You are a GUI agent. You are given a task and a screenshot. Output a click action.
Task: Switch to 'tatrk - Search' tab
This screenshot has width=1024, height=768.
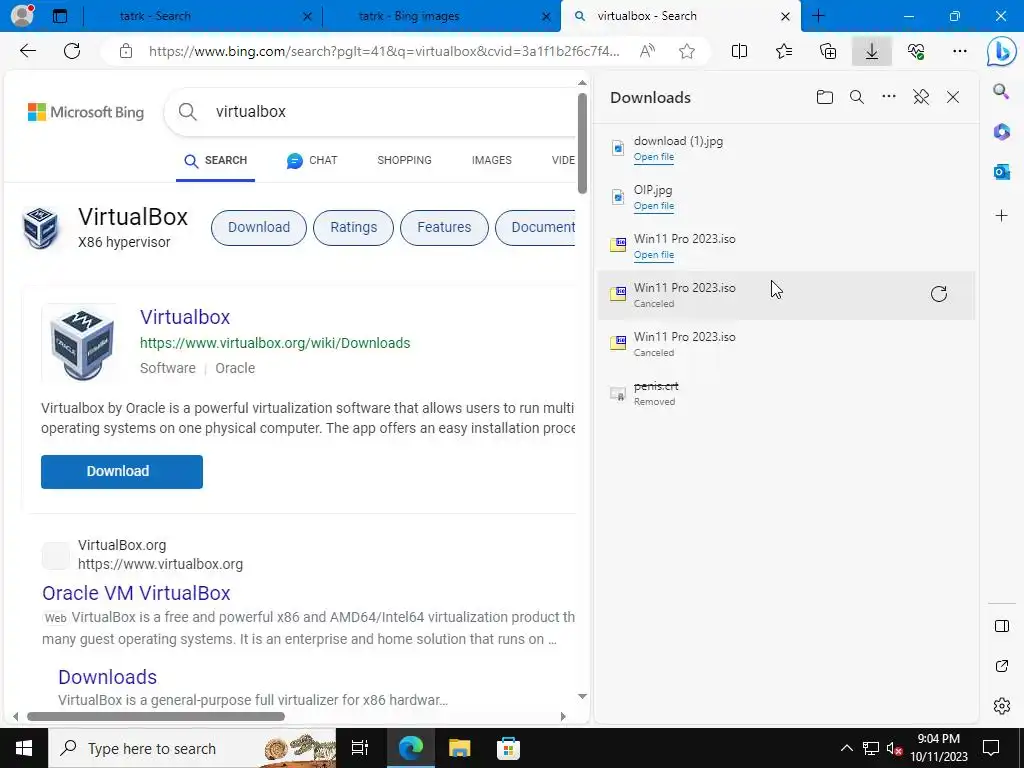(x=202, y=16)
